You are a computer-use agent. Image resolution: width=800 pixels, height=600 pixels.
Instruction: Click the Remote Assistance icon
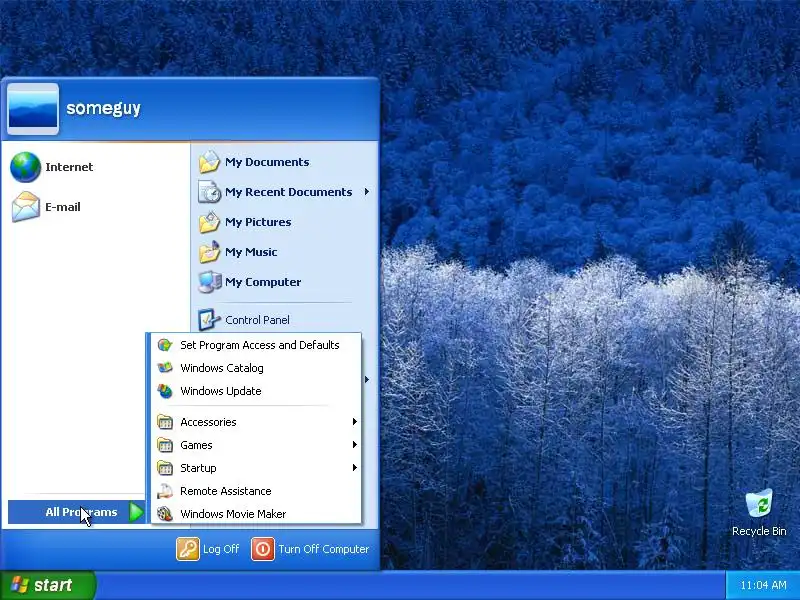(x=165, y=491)
